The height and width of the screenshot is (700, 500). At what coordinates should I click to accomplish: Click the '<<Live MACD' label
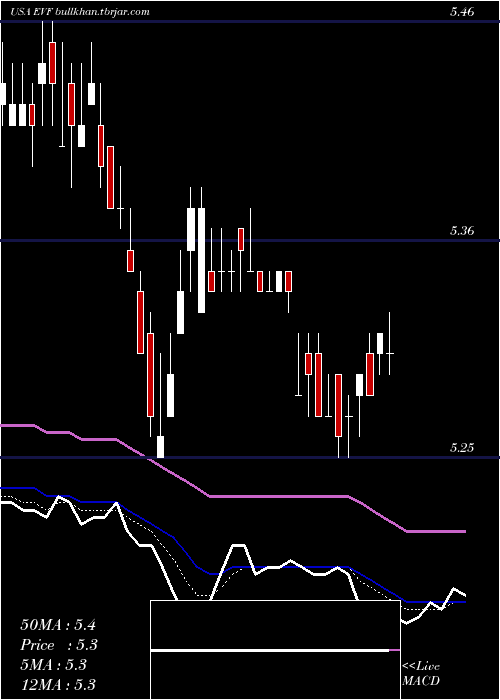coord(421,673)
